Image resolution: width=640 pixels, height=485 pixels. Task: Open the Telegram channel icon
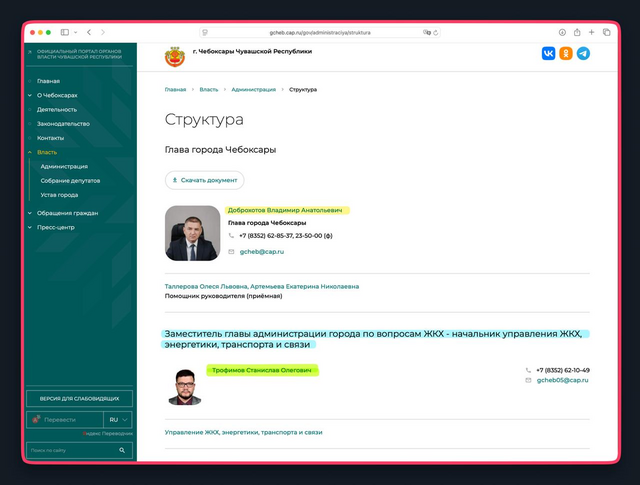tap(583, 54)
